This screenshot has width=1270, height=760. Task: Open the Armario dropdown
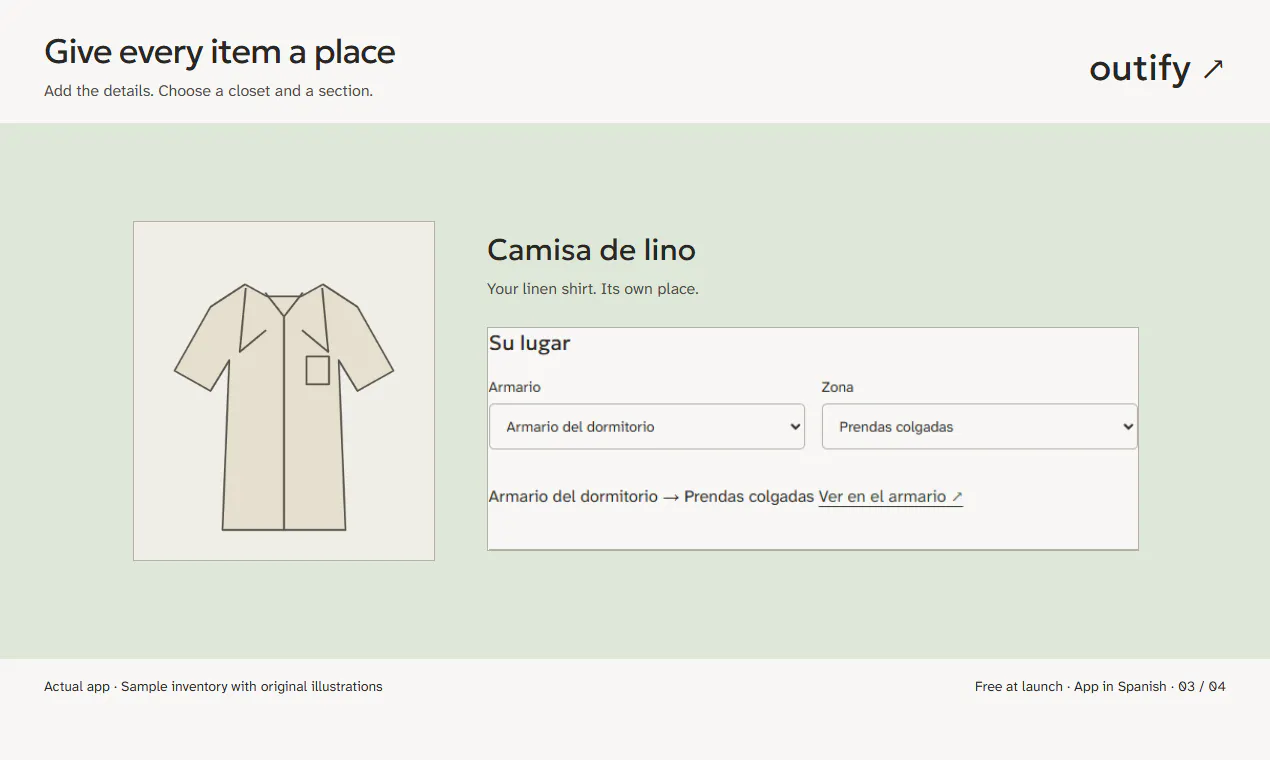[x=647, y=427]
